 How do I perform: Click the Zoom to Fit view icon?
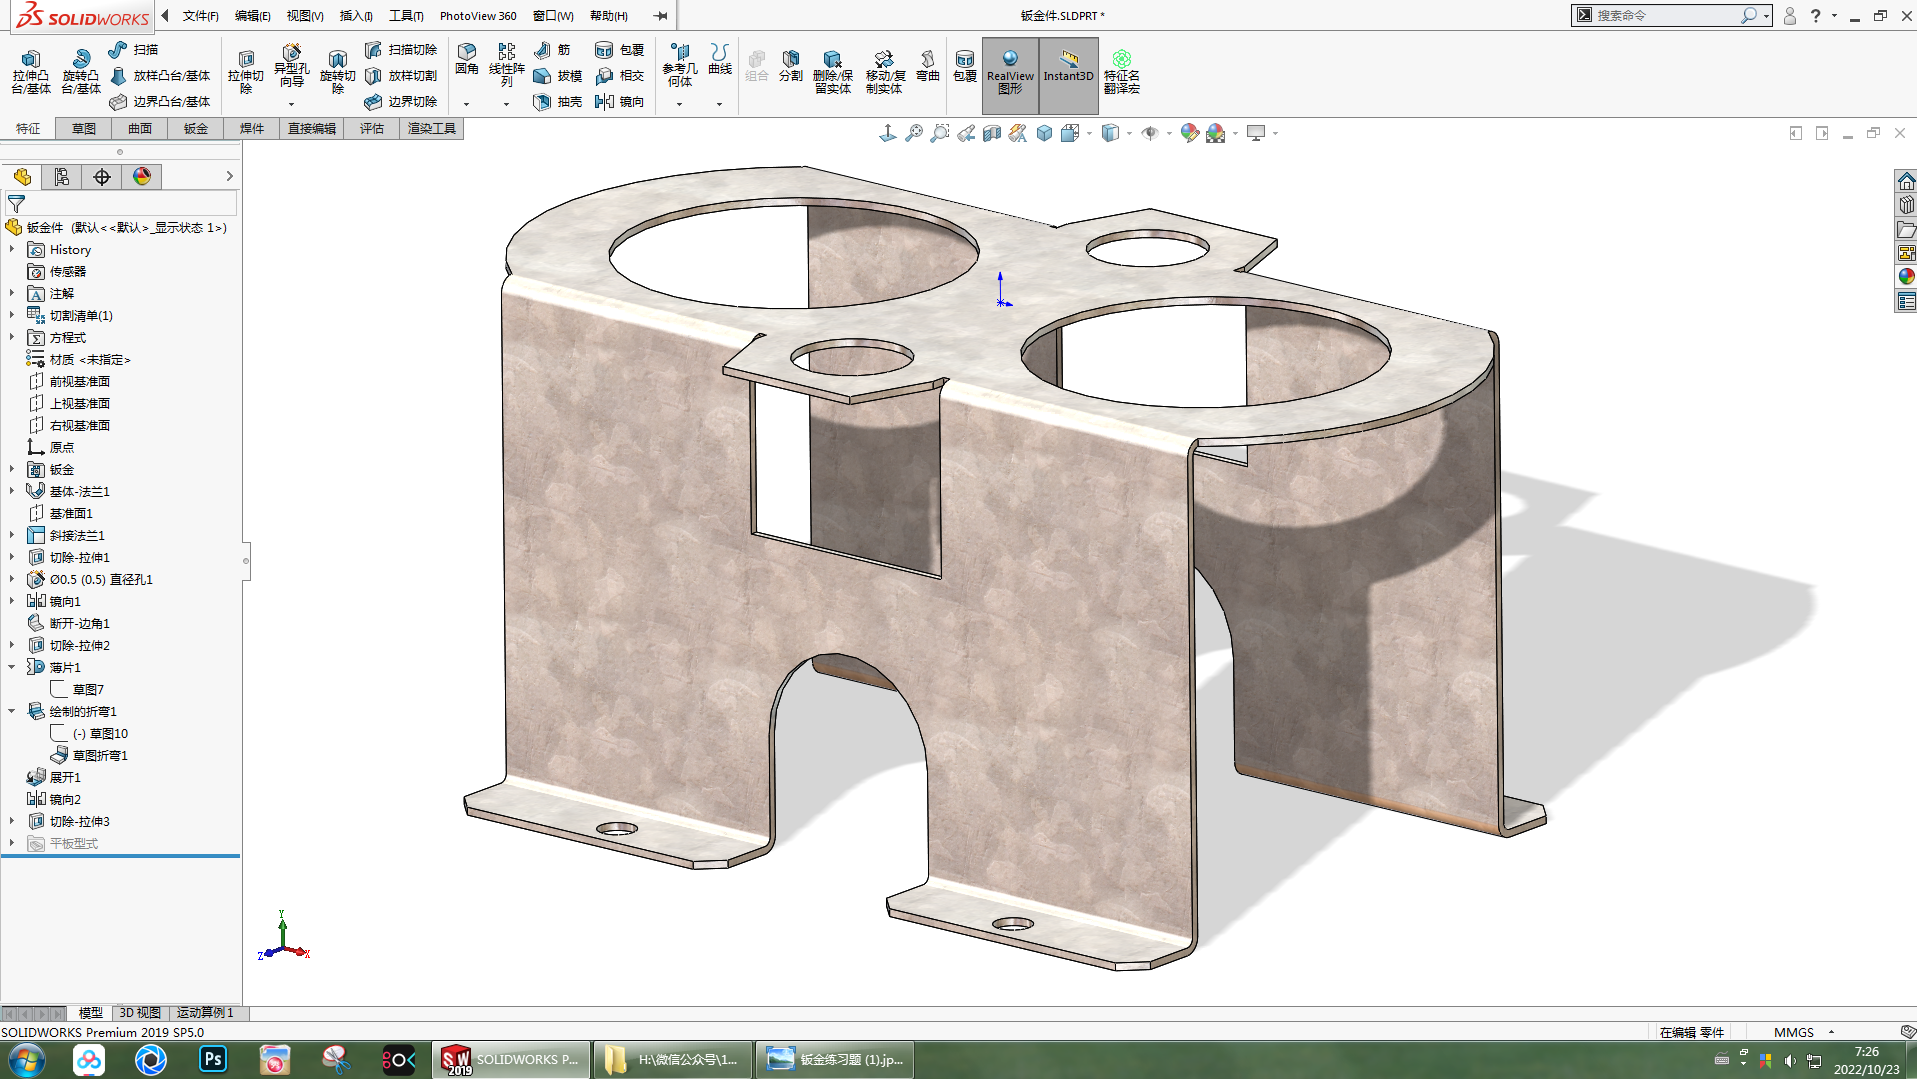click(913, 133)
